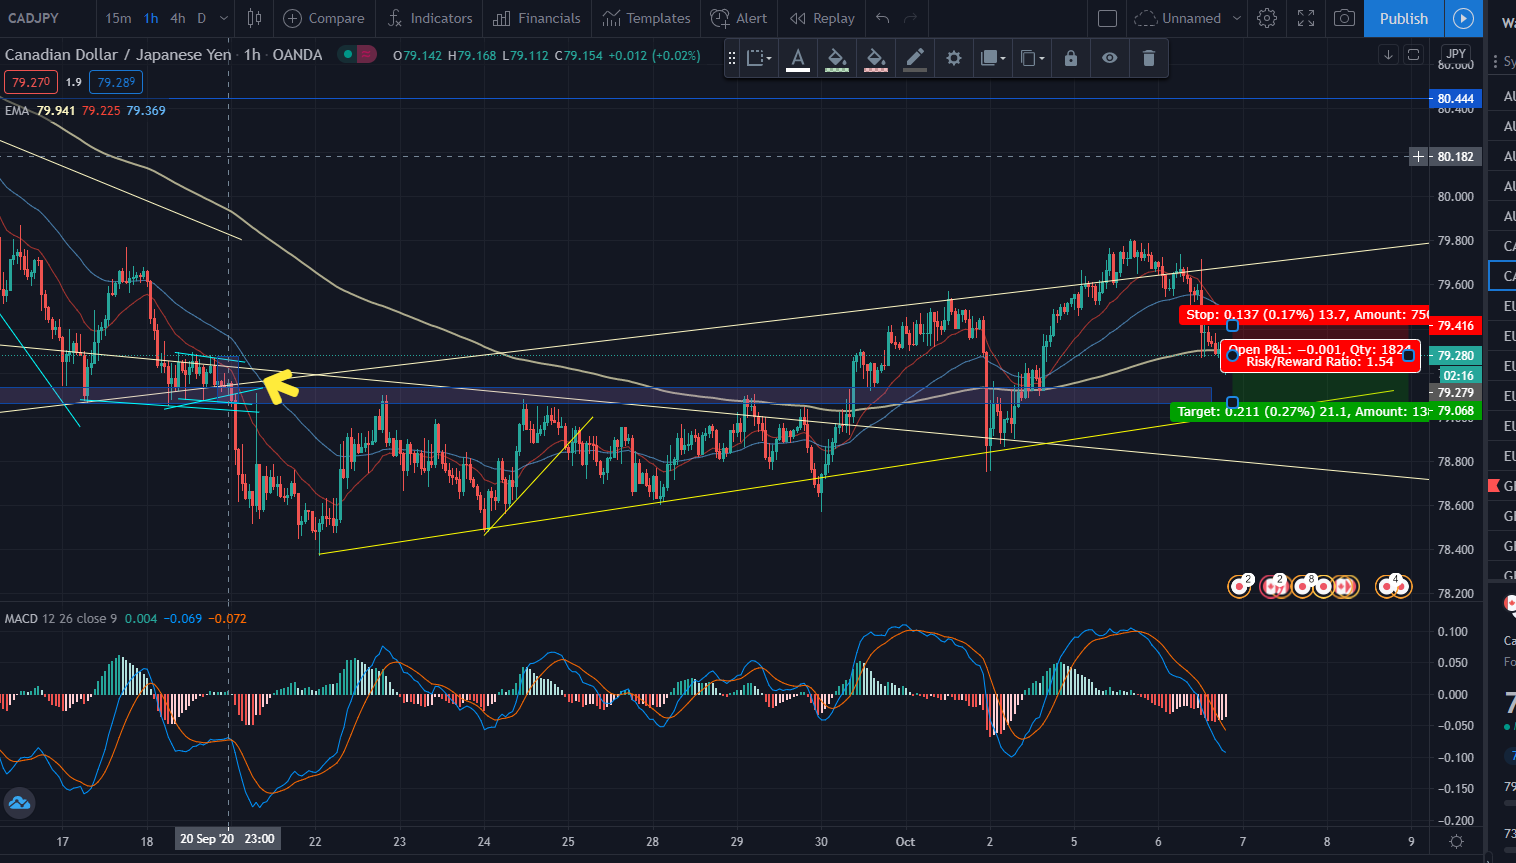Click the Compare button
Image resolution: width=1516 pixels, height=863 pixels.
click(324, 18)
